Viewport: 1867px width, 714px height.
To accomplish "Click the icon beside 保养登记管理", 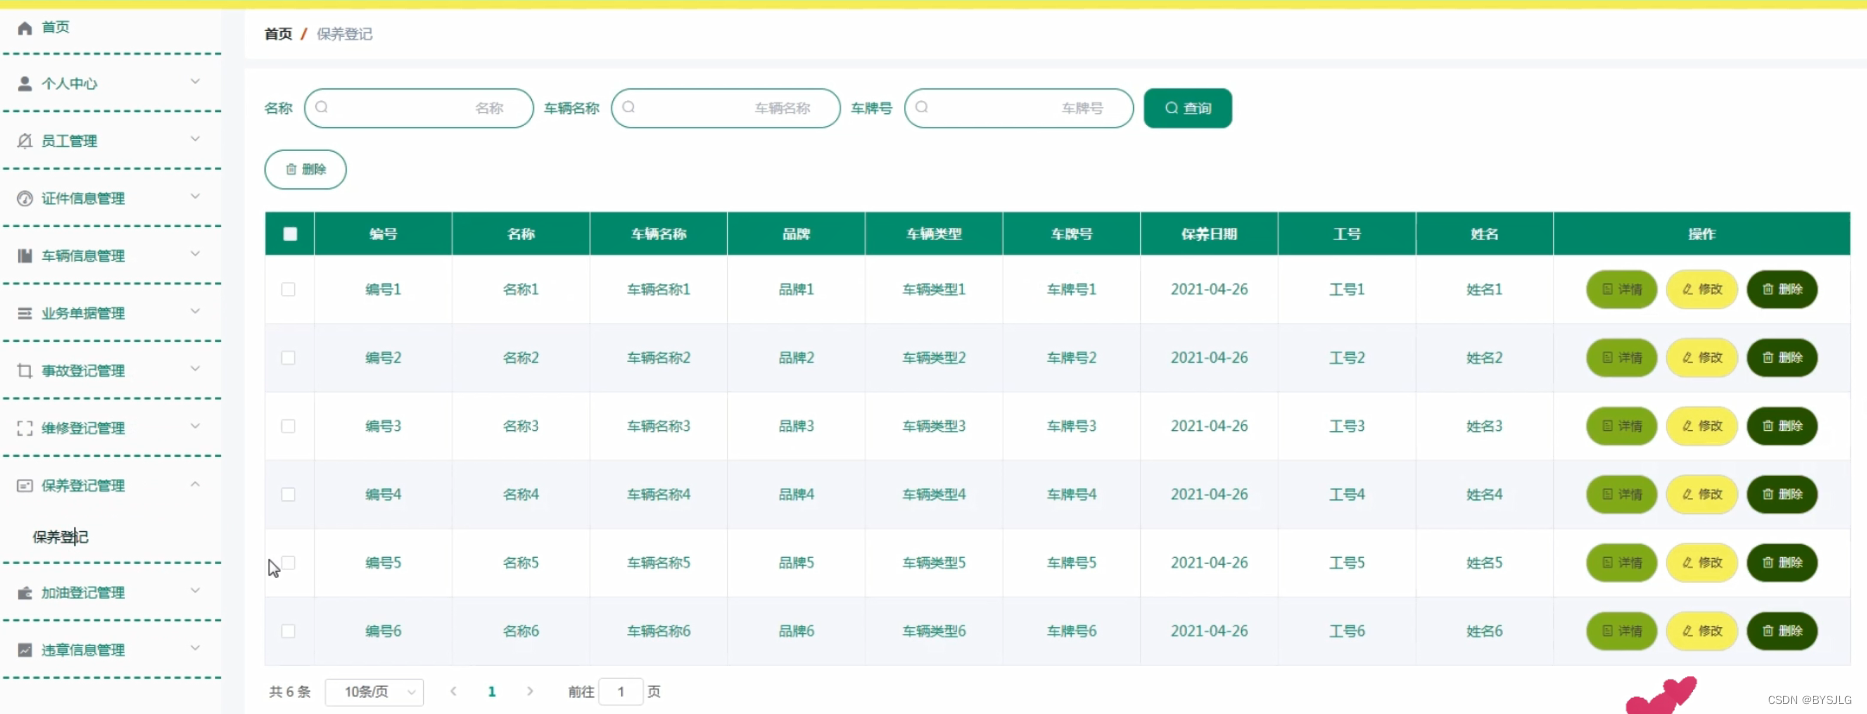I will pos(25,486).
